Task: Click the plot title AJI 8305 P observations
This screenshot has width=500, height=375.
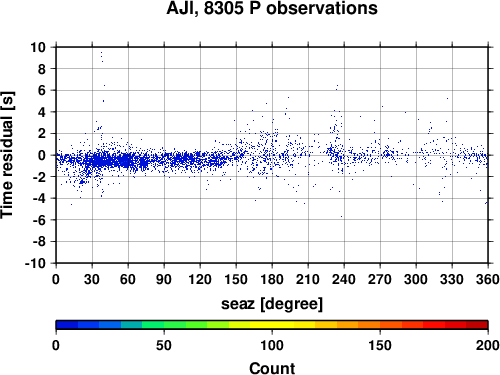Action: coord(272,8)
